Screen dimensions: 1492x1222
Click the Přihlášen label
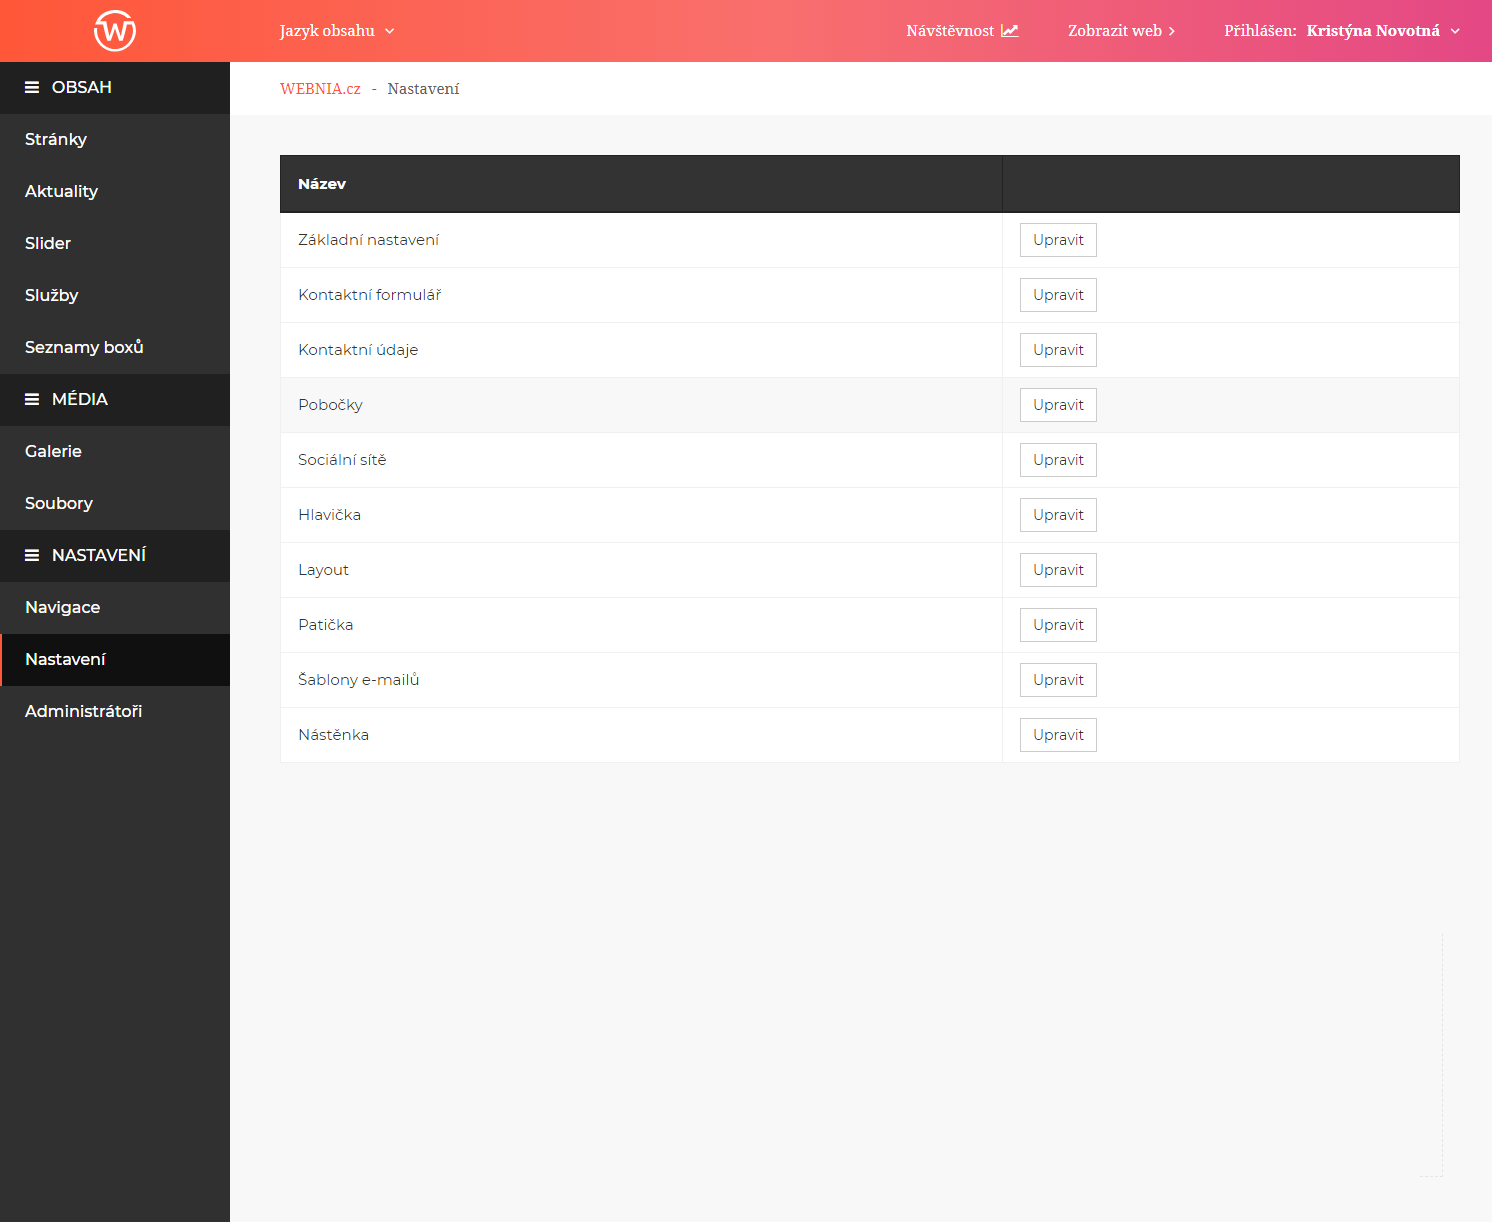tap(1260, 31)
